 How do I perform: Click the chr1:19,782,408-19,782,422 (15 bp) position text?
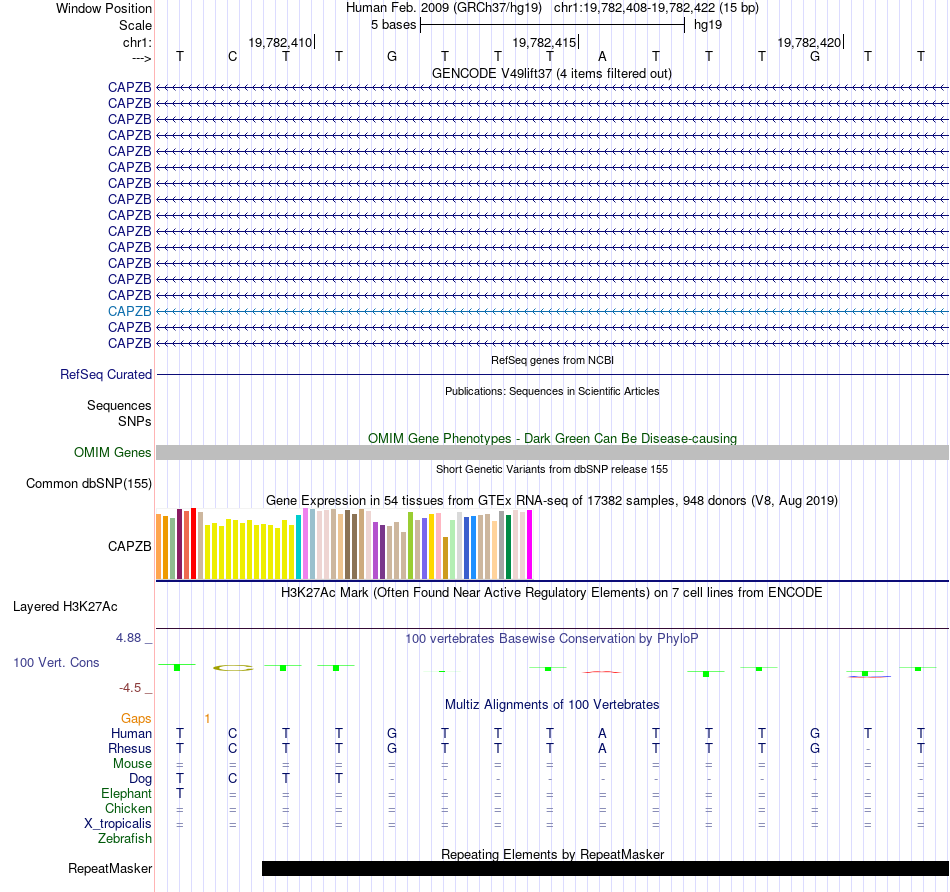tap(656, 8)
